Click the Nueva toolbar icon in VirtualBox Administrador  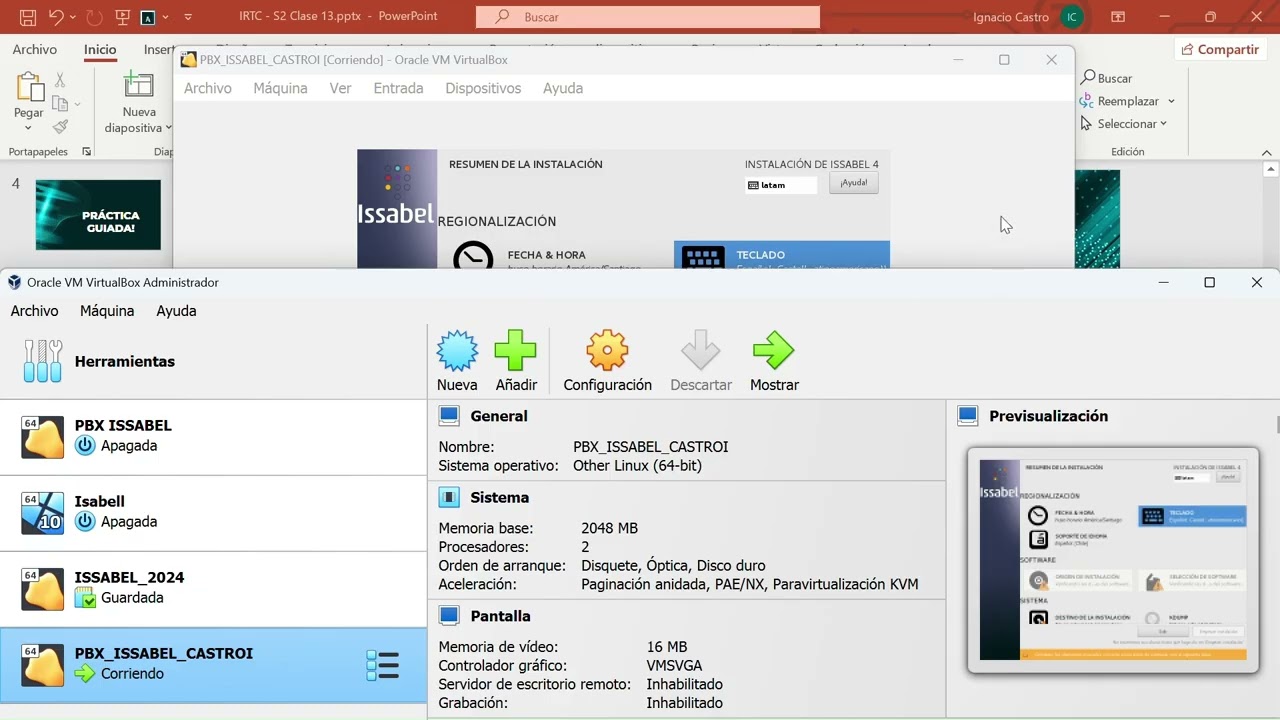[x=457, y=352]
